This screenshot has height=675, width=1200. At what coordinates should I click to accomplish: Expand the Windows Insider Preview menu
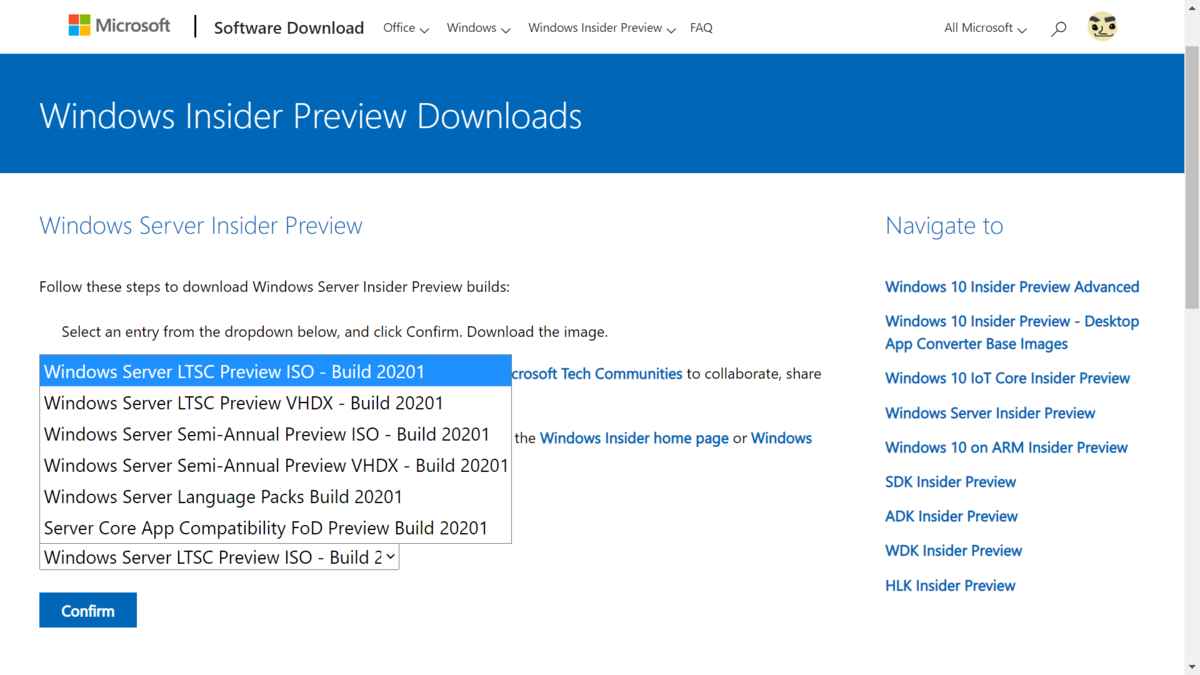tap(602, 28)
